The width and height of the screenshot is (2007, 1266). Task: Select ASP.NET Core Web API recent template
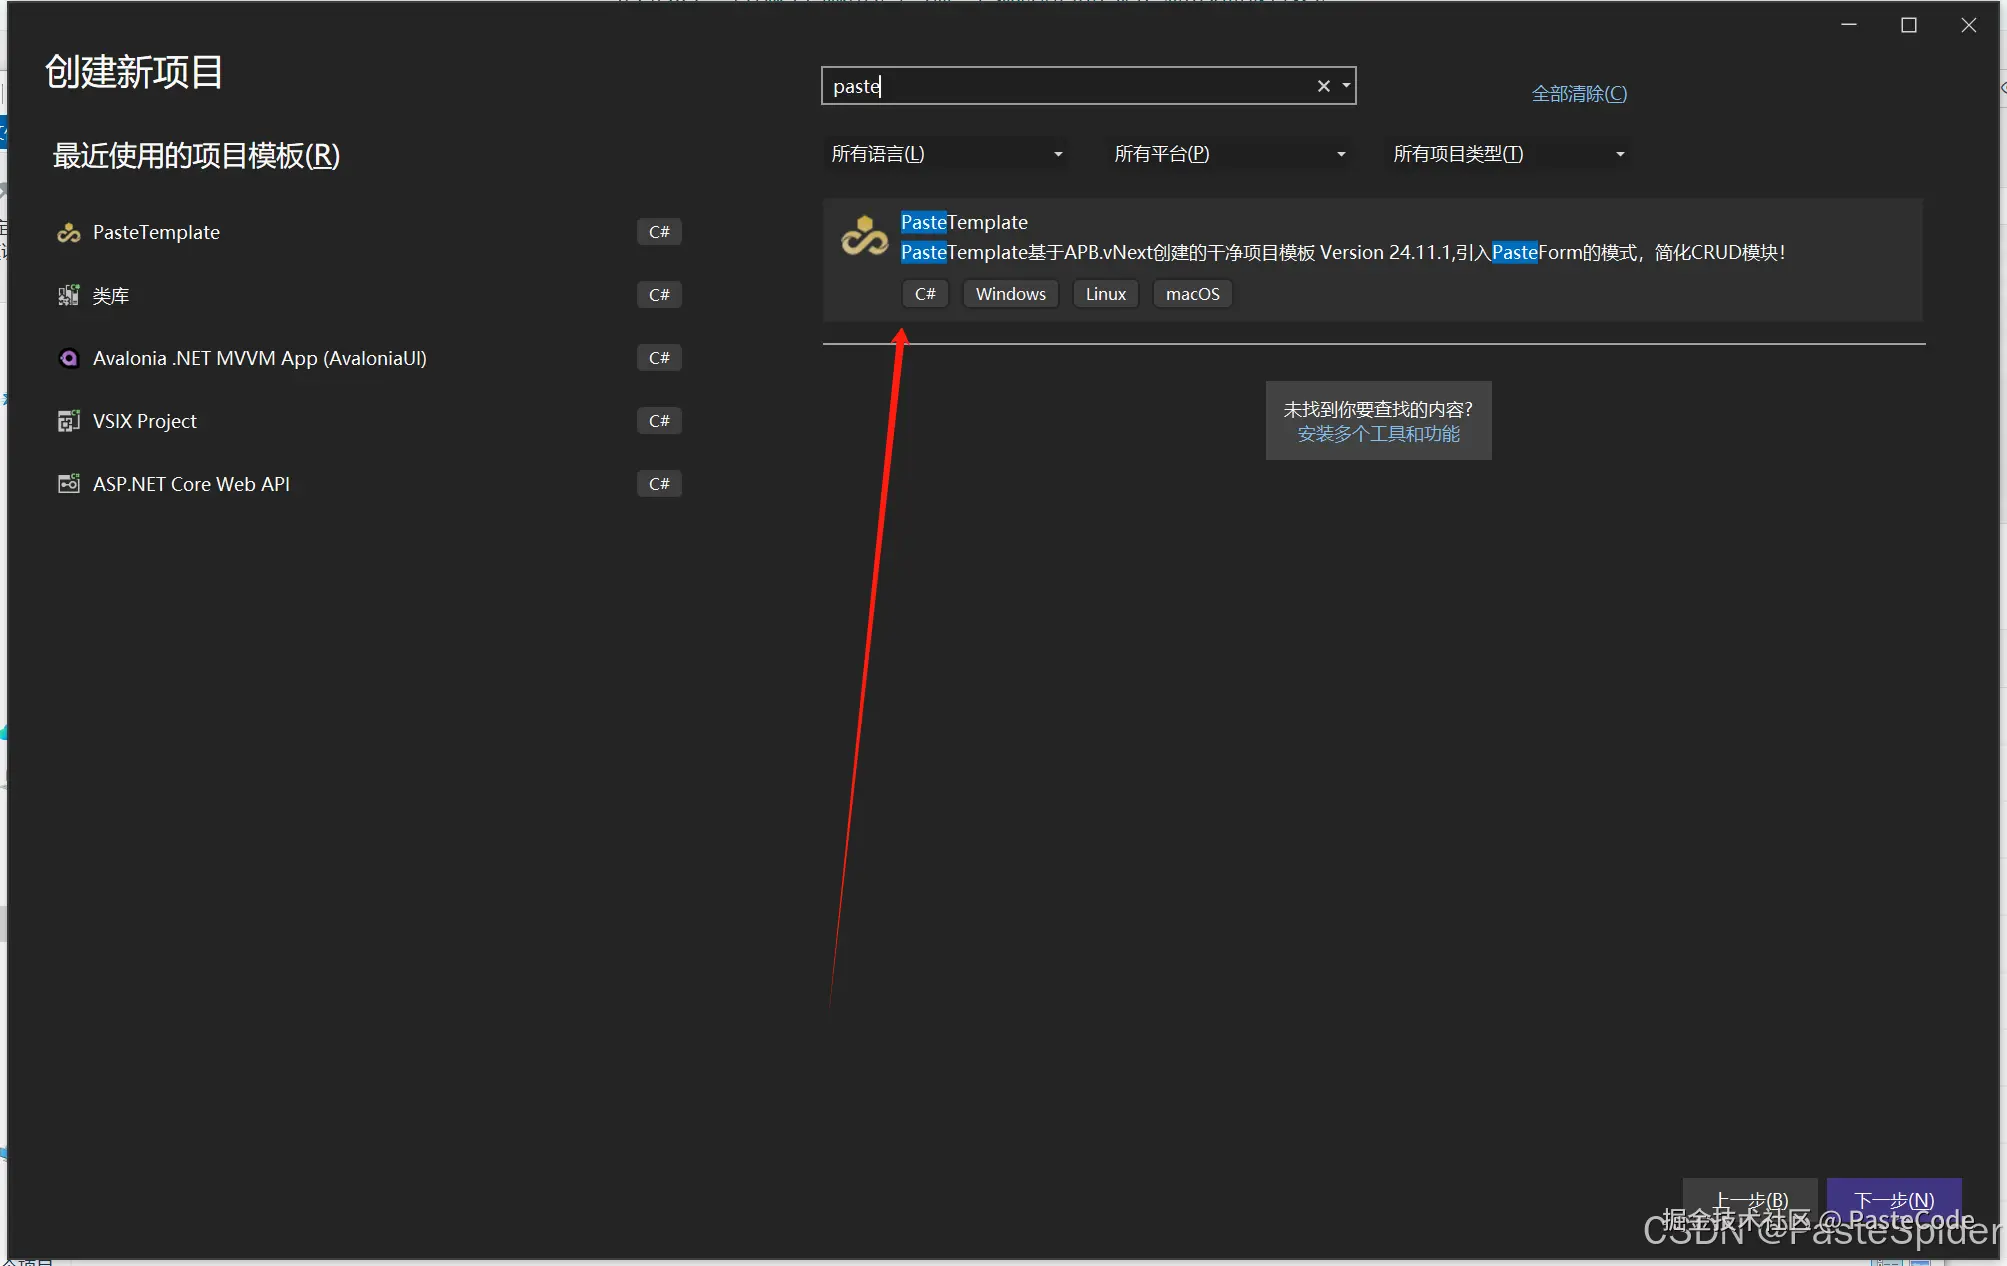[x=191, y=485]
